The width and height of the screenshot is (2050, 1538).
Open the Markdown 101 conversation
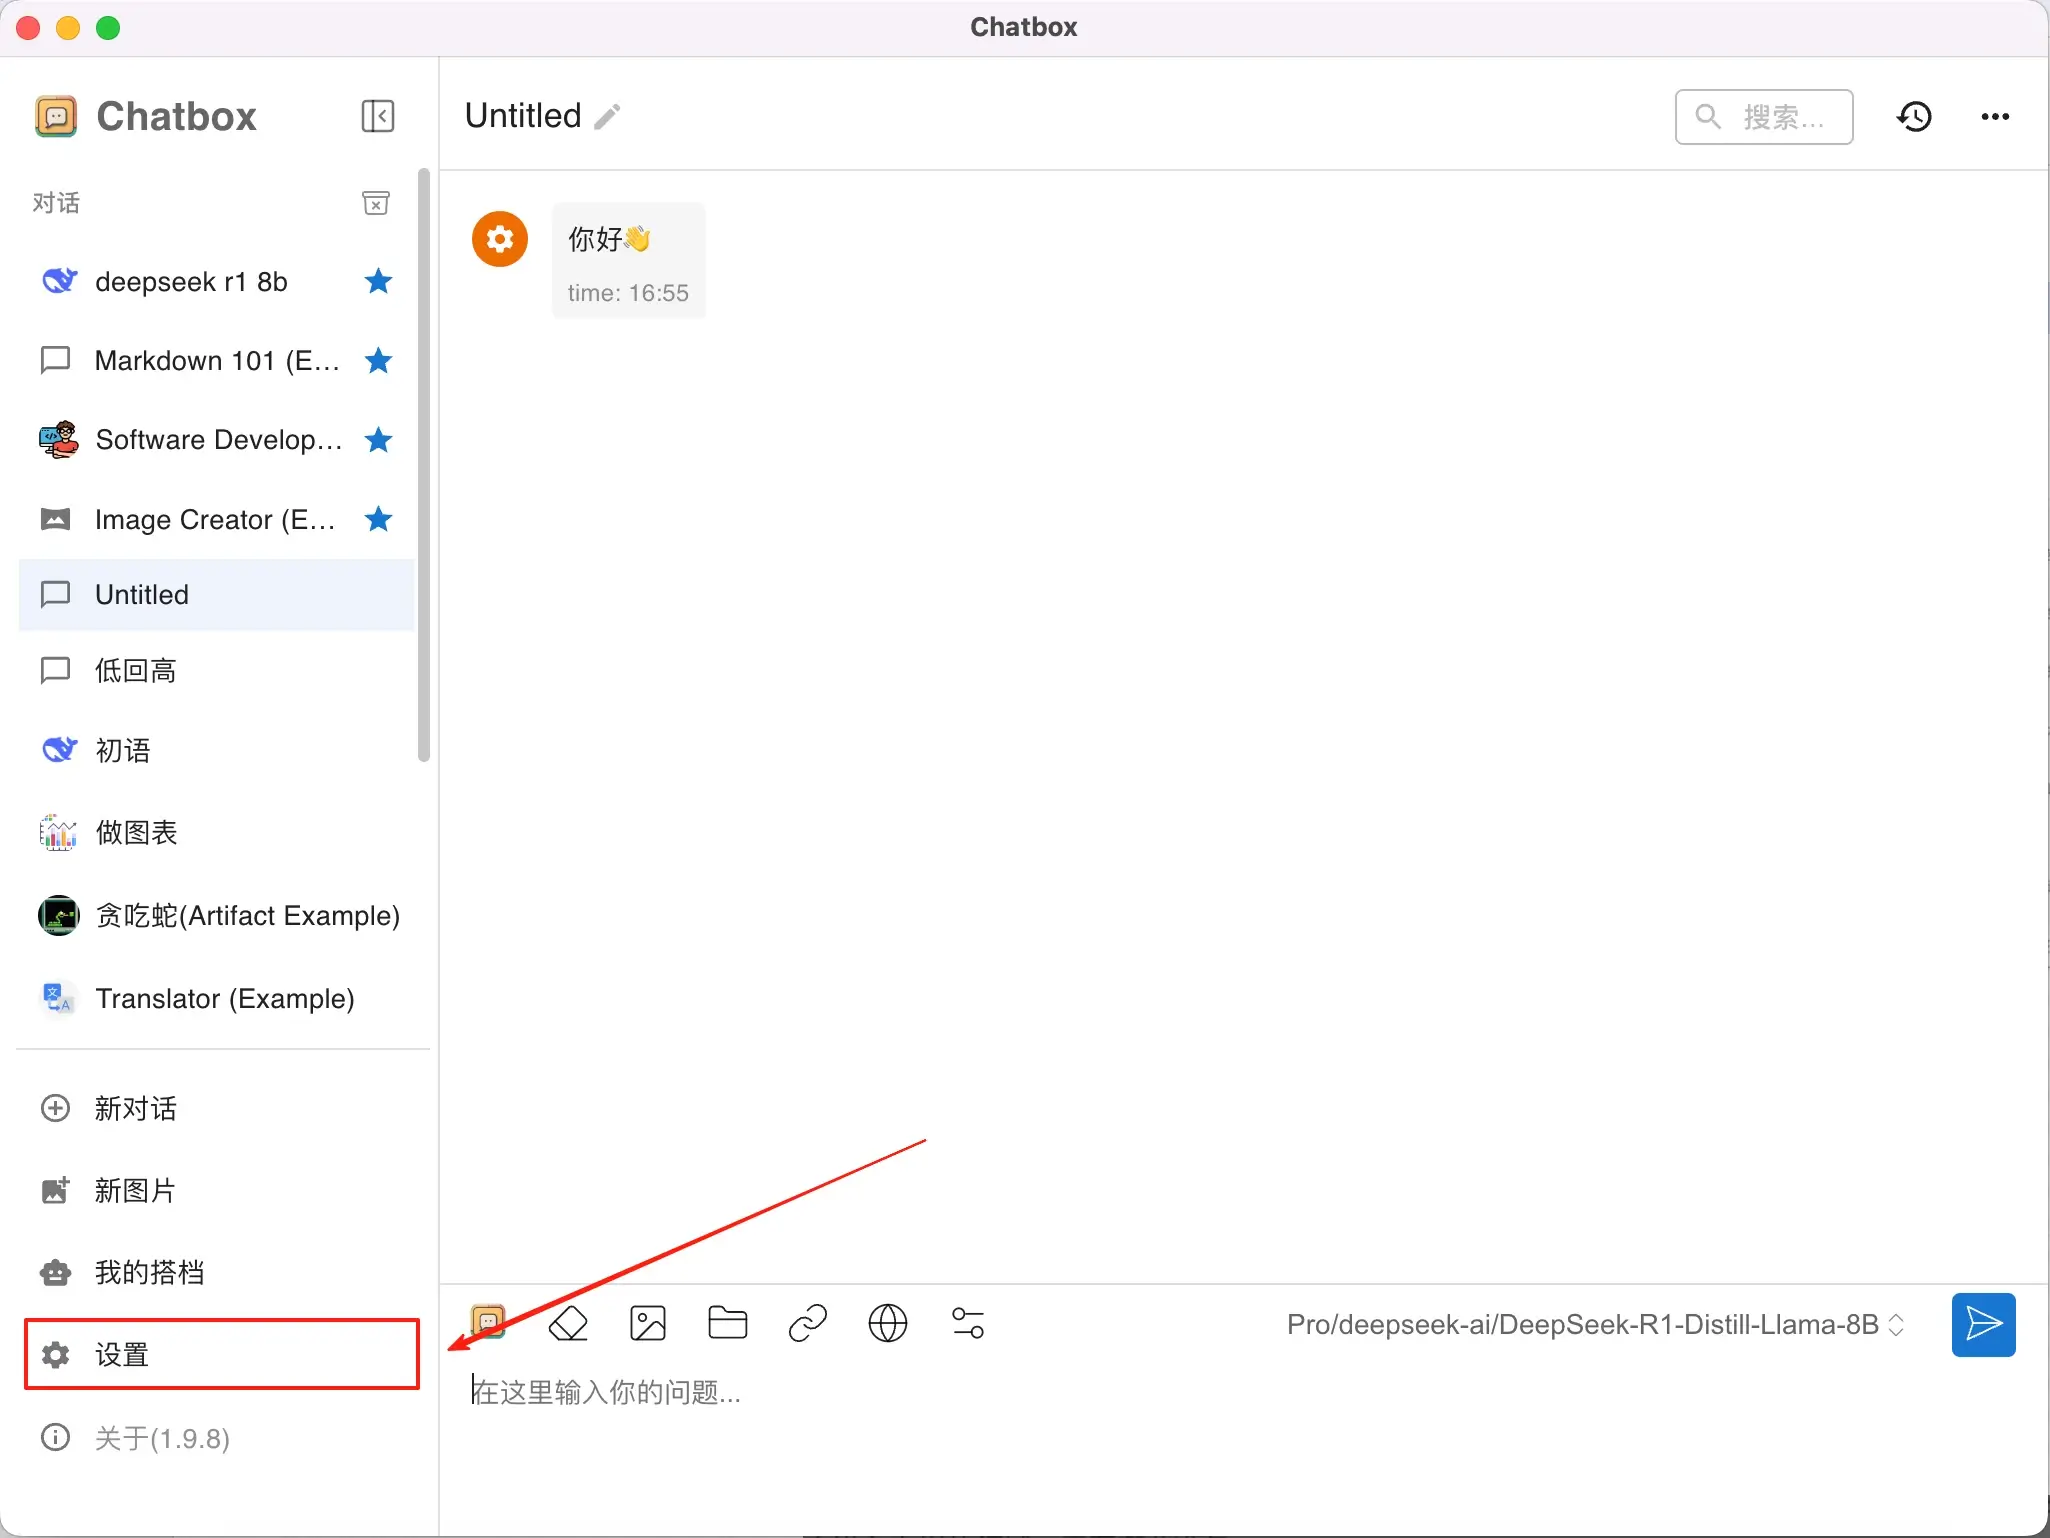216,360
